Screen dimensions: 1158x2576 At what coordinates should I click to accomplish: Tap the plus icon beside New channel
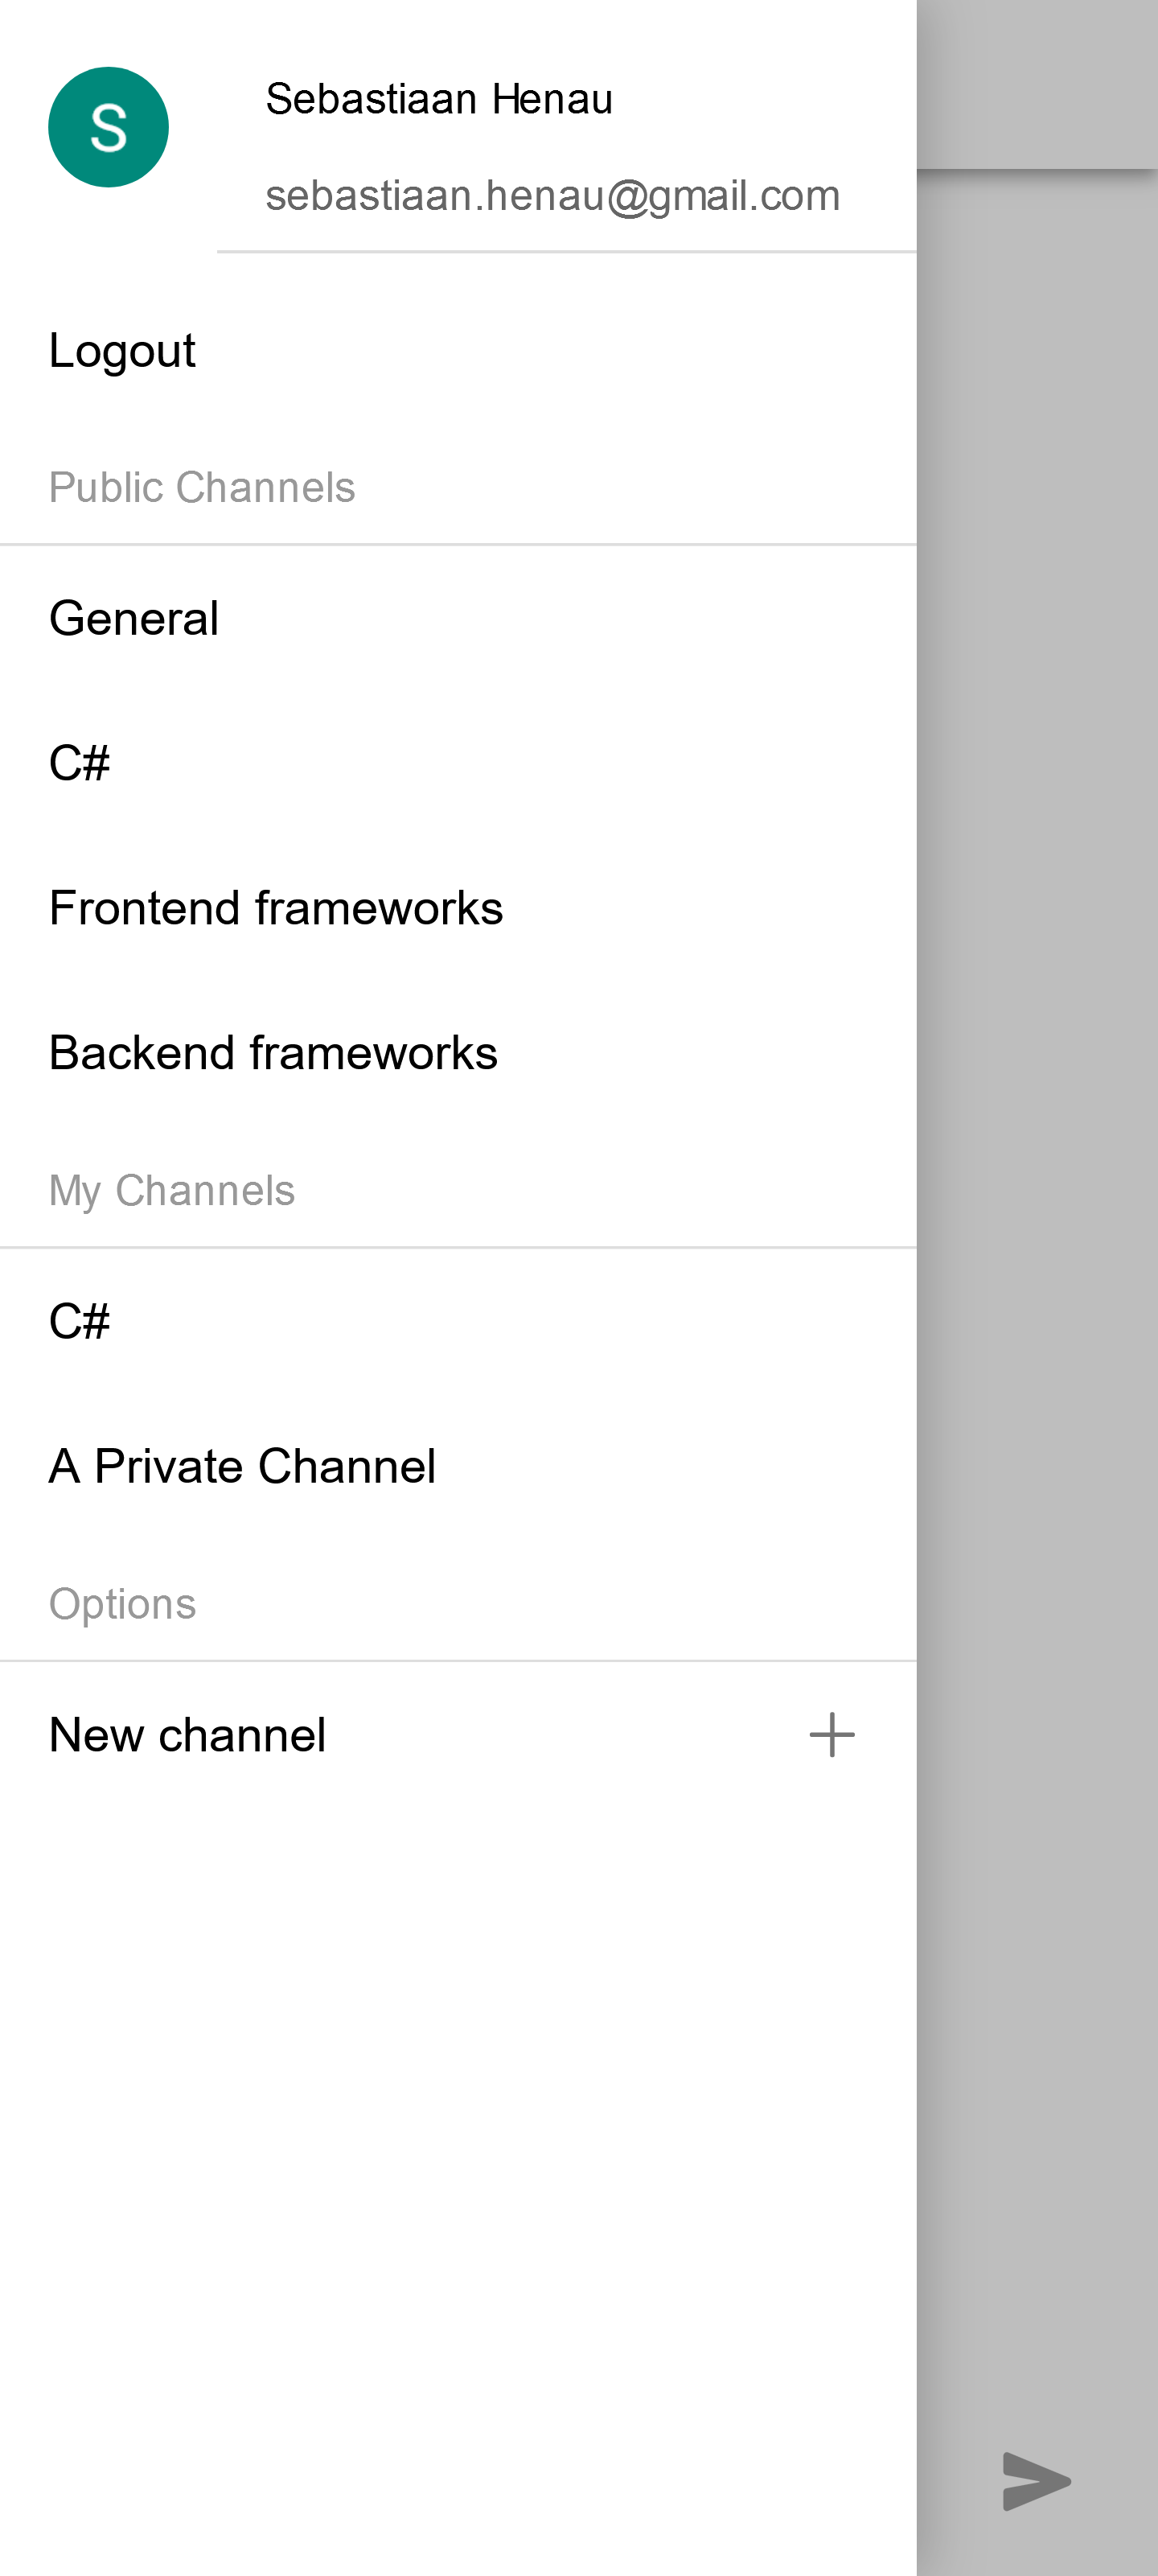[x=831, y=1735]
